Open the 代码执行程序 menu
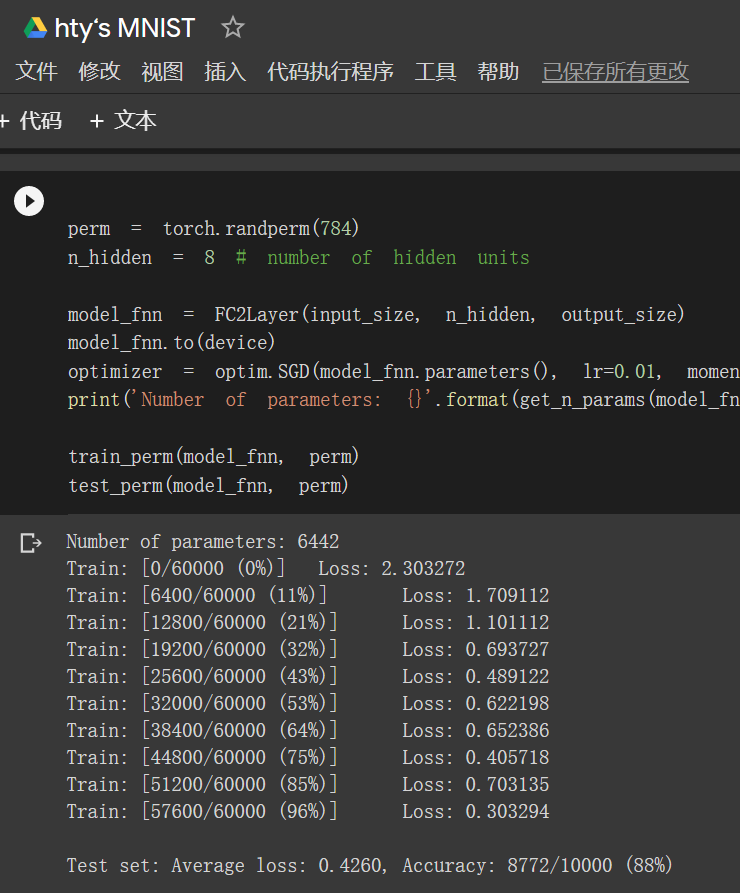 tap(330, 72)
